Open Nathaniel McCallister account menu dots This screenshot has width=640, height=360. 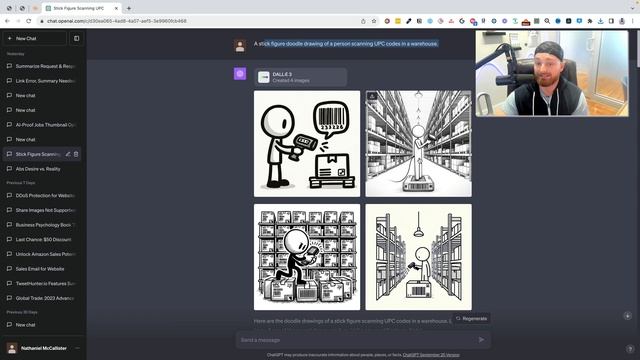pyautogui.click(x=78, y=348)
